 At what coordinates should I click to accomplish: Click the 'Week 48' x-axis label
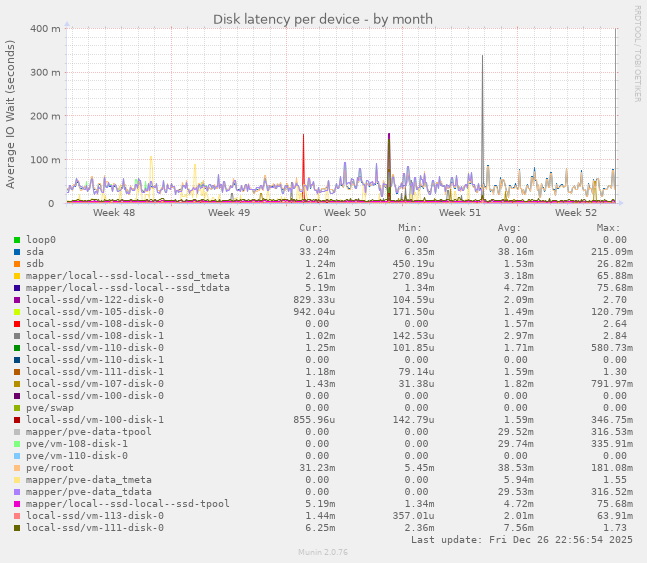click(x=114, y=213)
